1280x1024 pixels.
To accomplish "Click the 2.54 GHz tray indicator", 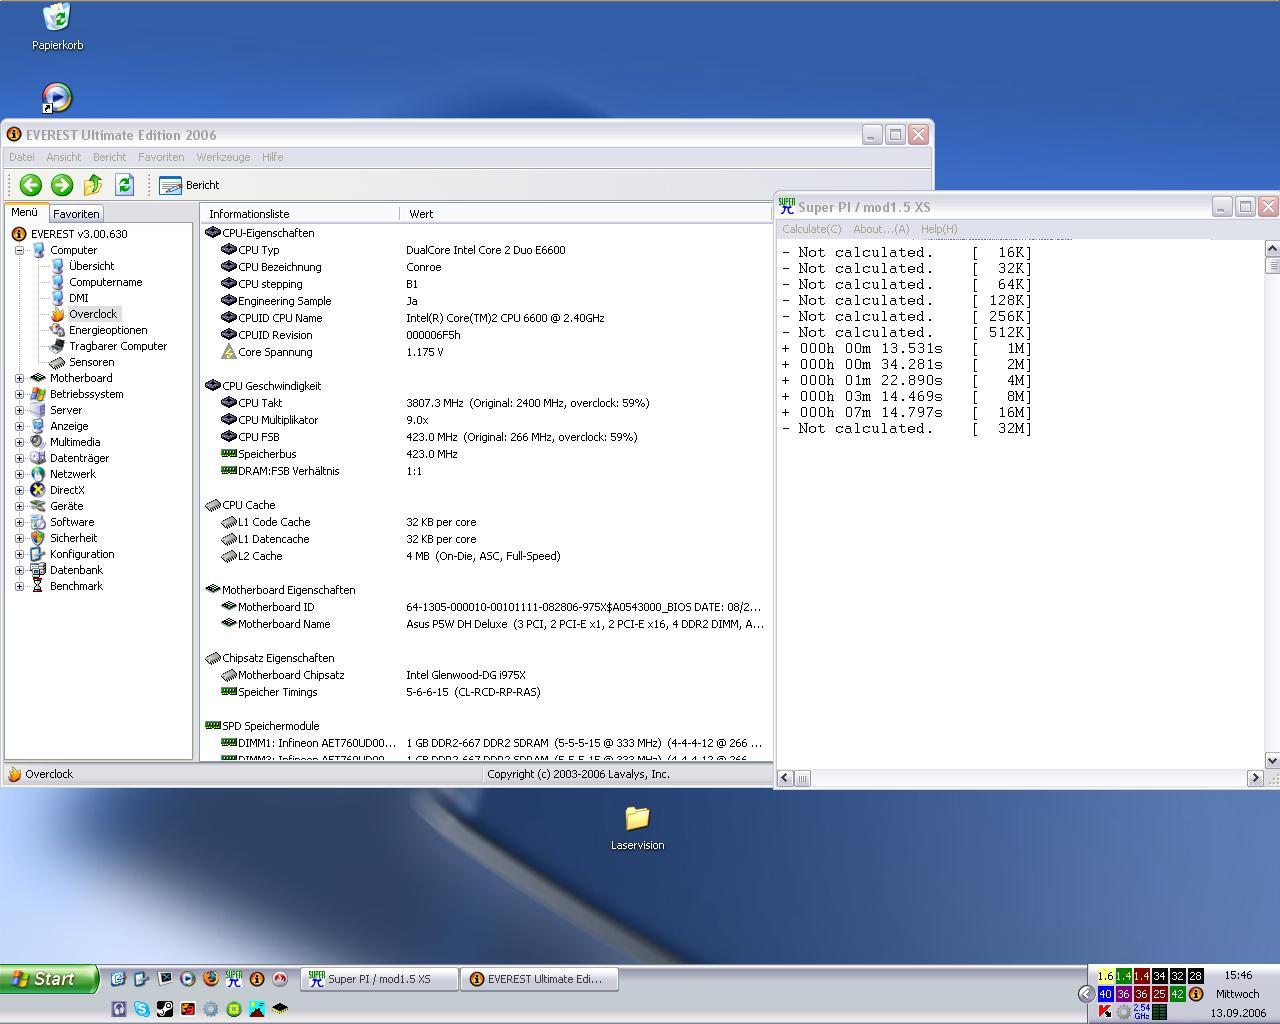I will 1141,1012.
